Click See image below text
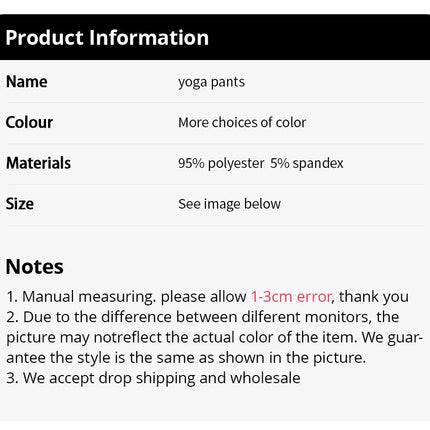 [x=229, y=204]
